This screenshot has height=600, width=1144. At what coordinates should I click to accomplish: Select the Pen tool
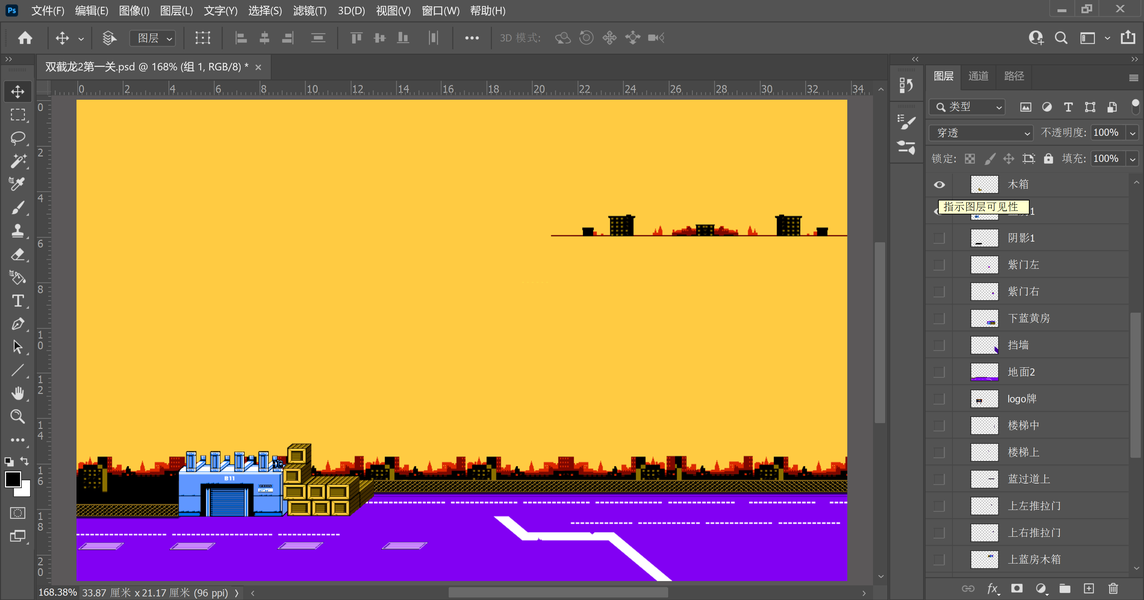(x=18, y=324)
